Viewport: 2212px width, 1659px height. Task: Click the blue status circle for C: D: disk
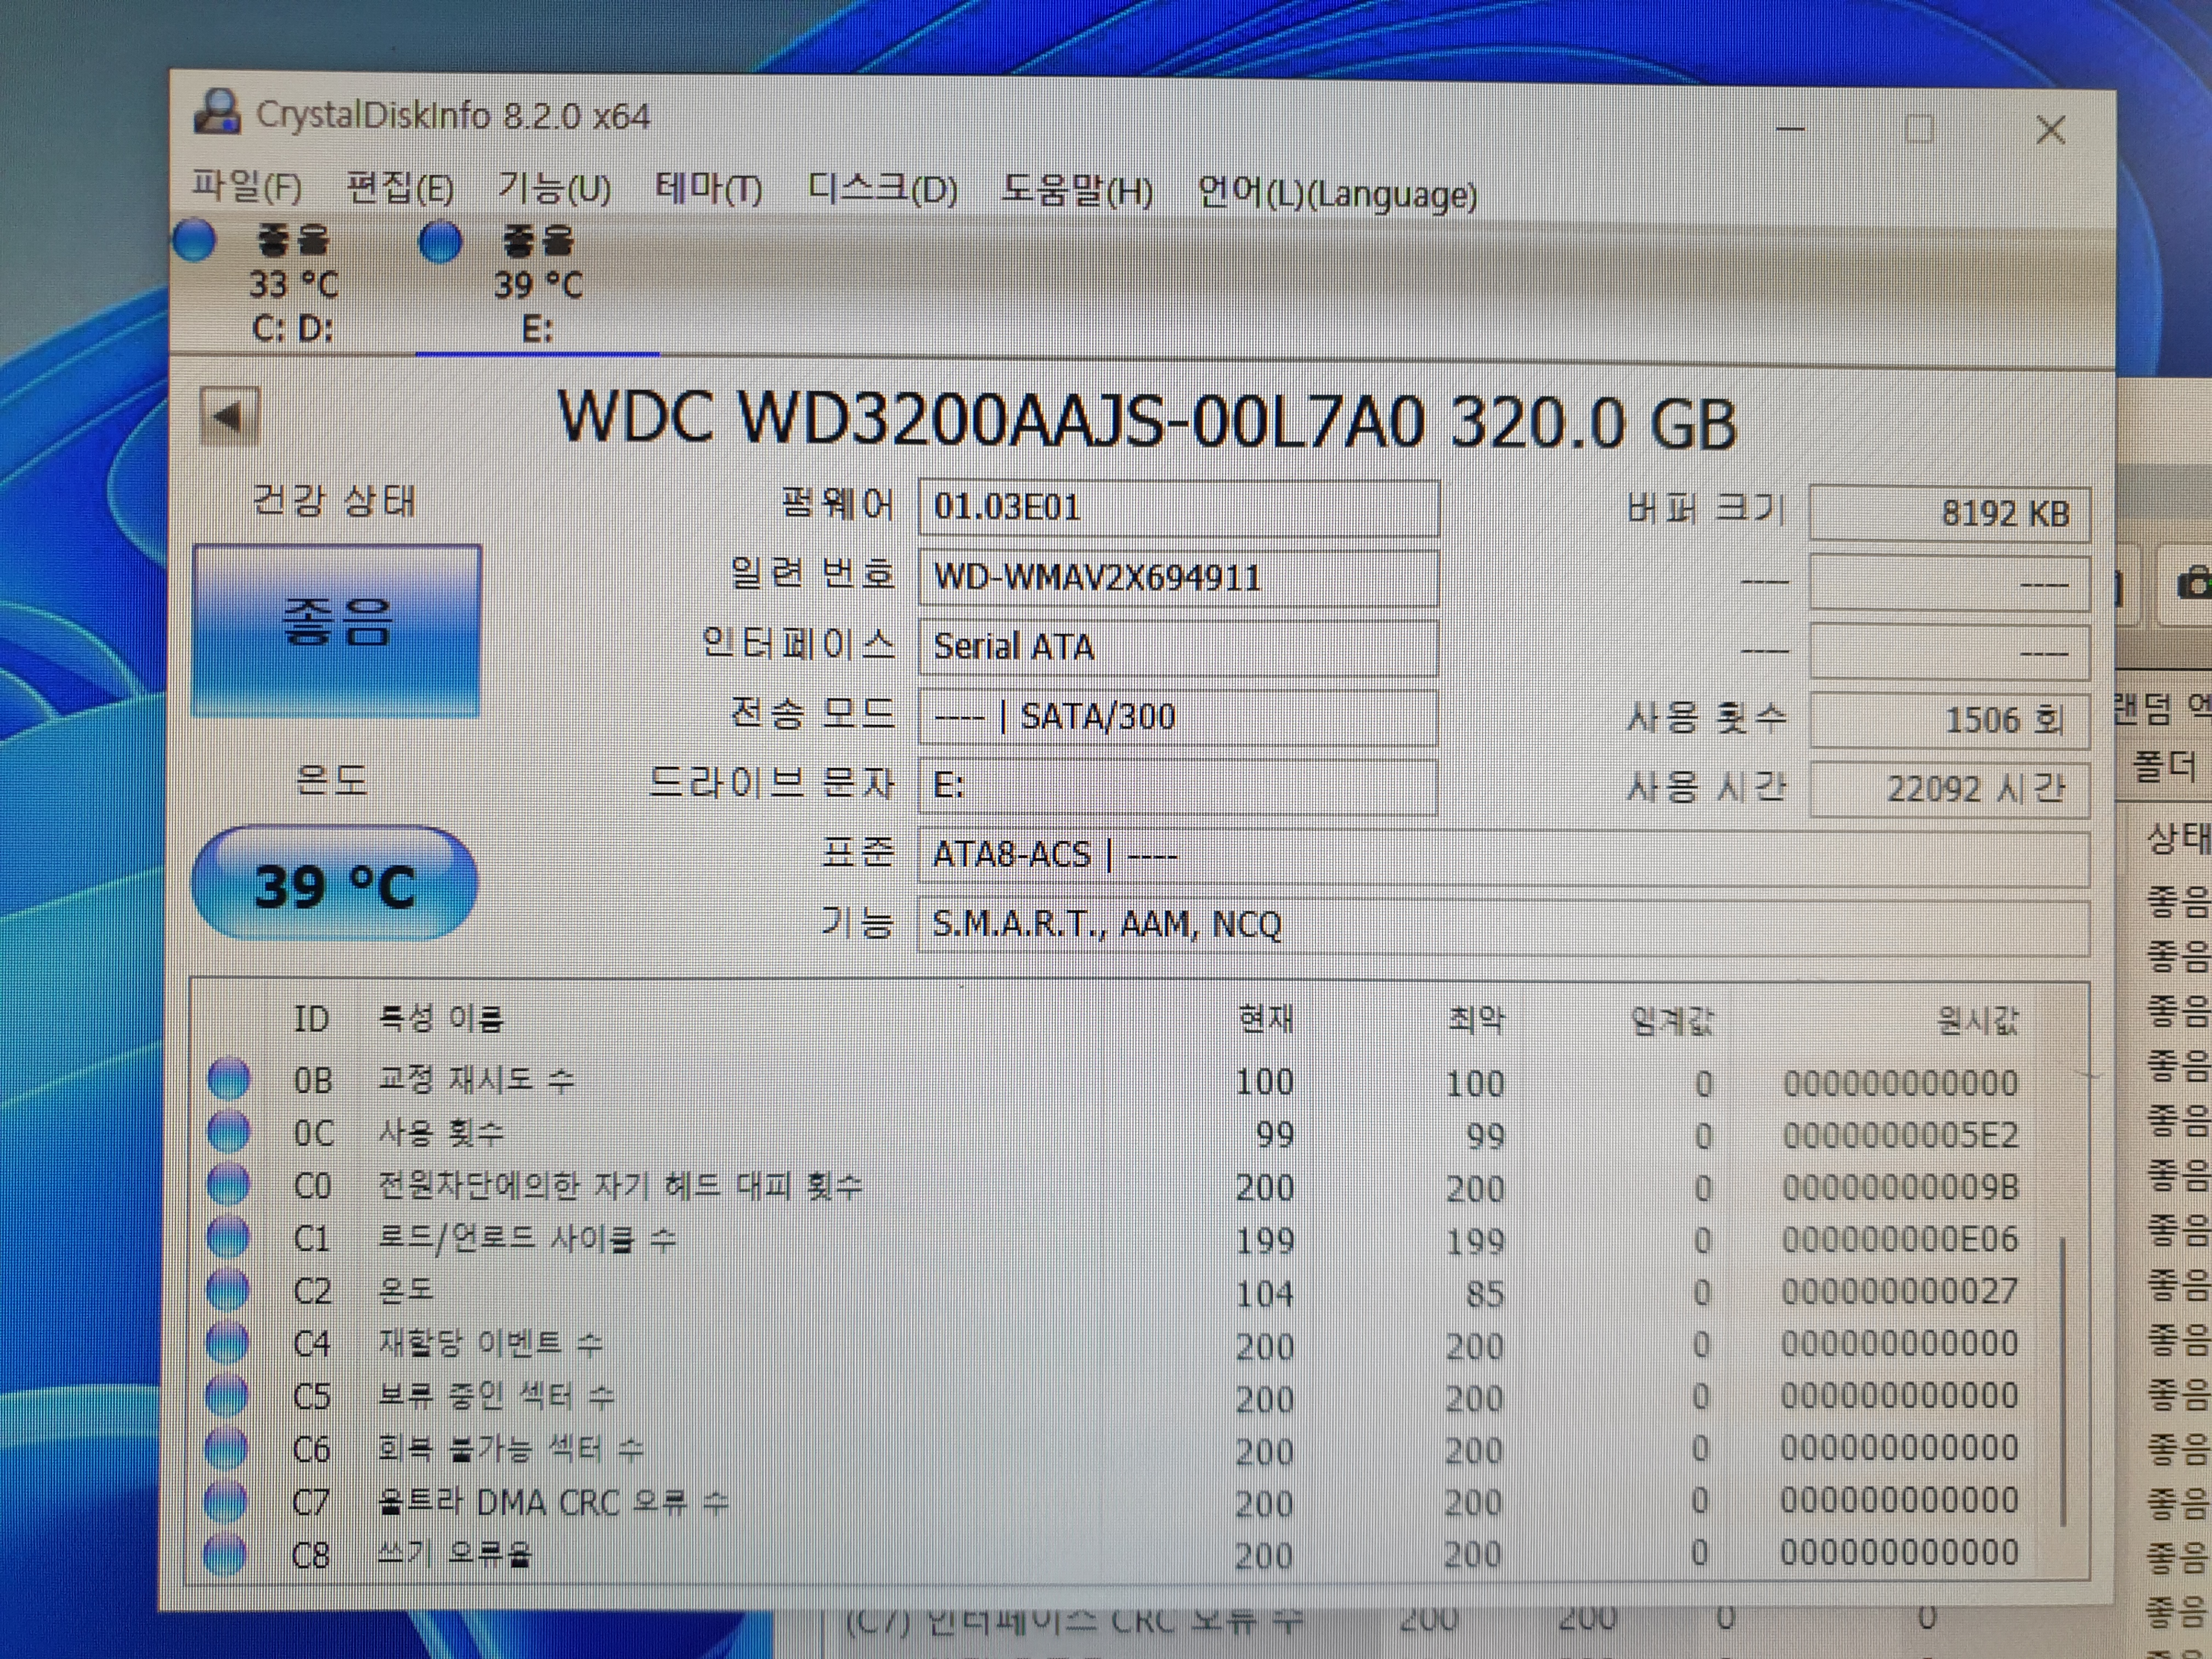point(194,241)
